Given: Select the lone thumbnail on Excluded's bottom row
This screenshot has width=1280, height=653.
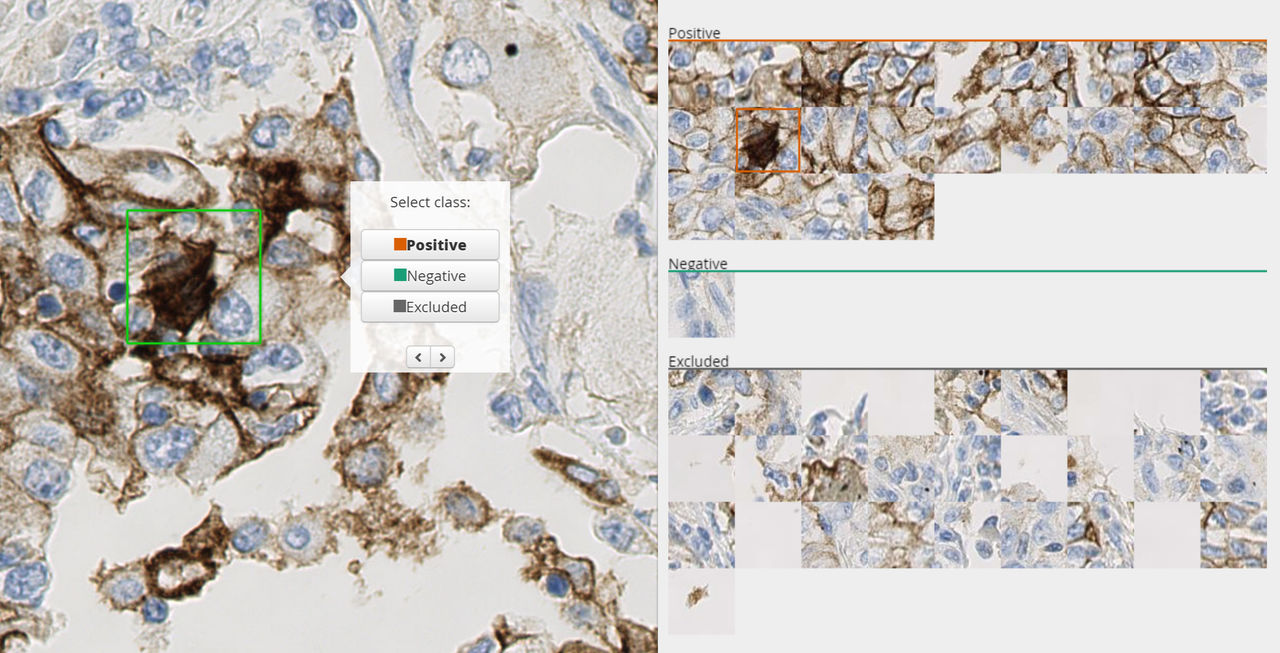Looking at the screenshot, I should (x=701, y=601).
